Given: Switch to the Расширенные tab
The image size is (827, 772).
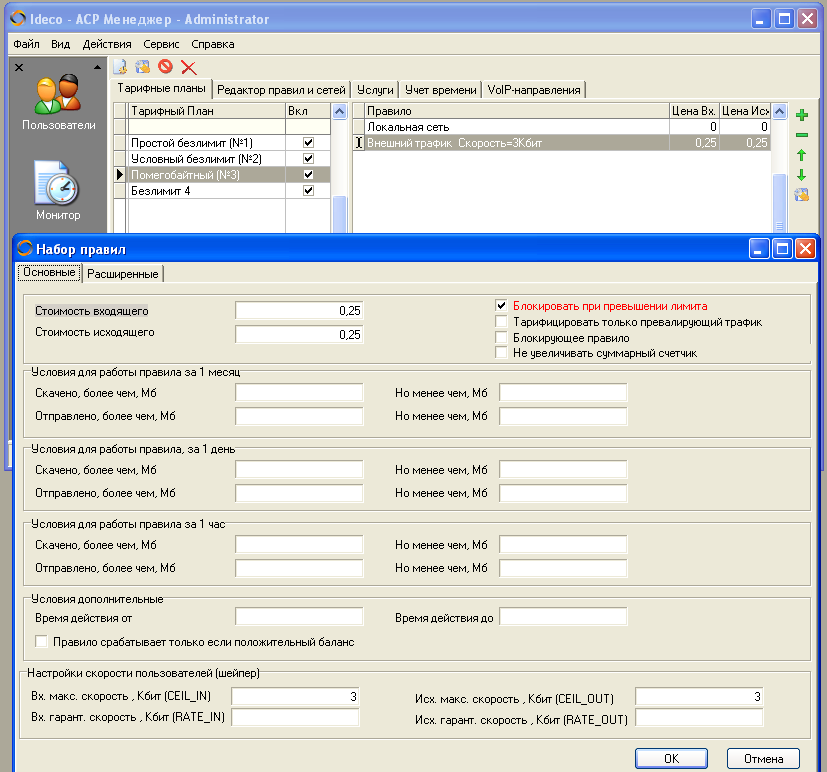Looking at the screenshot, I should click(122, 273).
